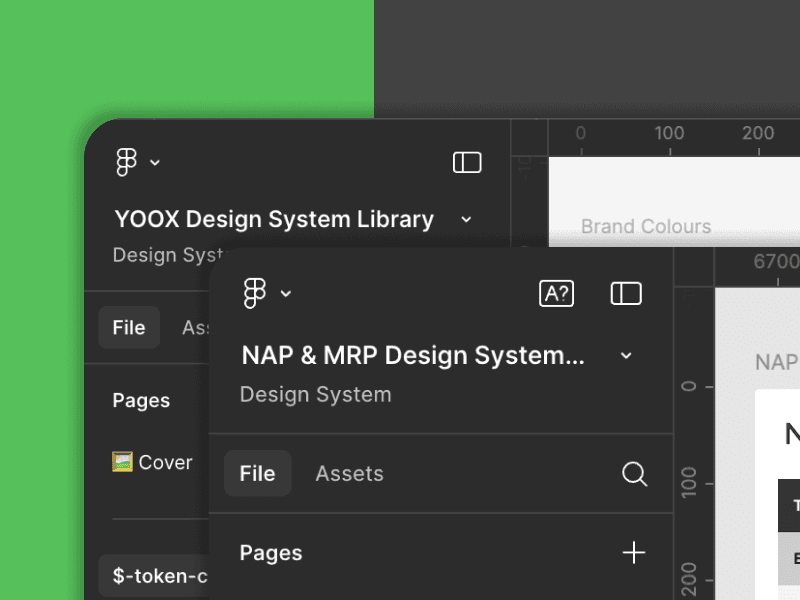800x600 pixels.
Task: Click Brand Colours frame label on canvas
Action: coord(646,227)
